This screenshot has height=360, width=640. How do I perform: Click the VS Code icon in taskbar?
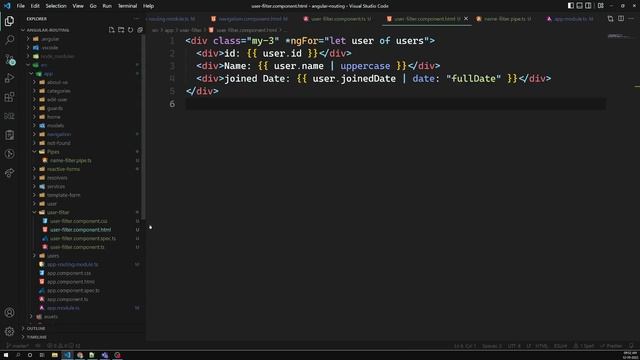67,355
